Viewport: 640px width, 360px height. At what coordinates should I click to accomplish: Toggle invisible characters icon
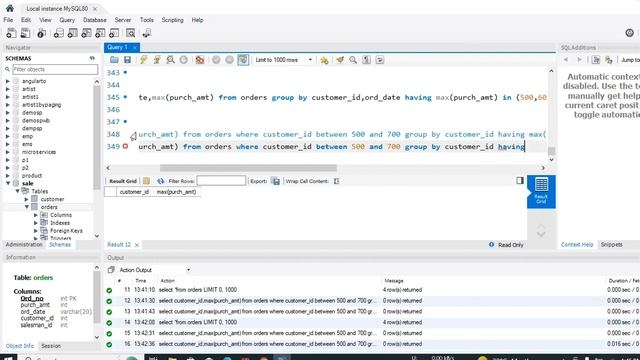tap(367, 60)
